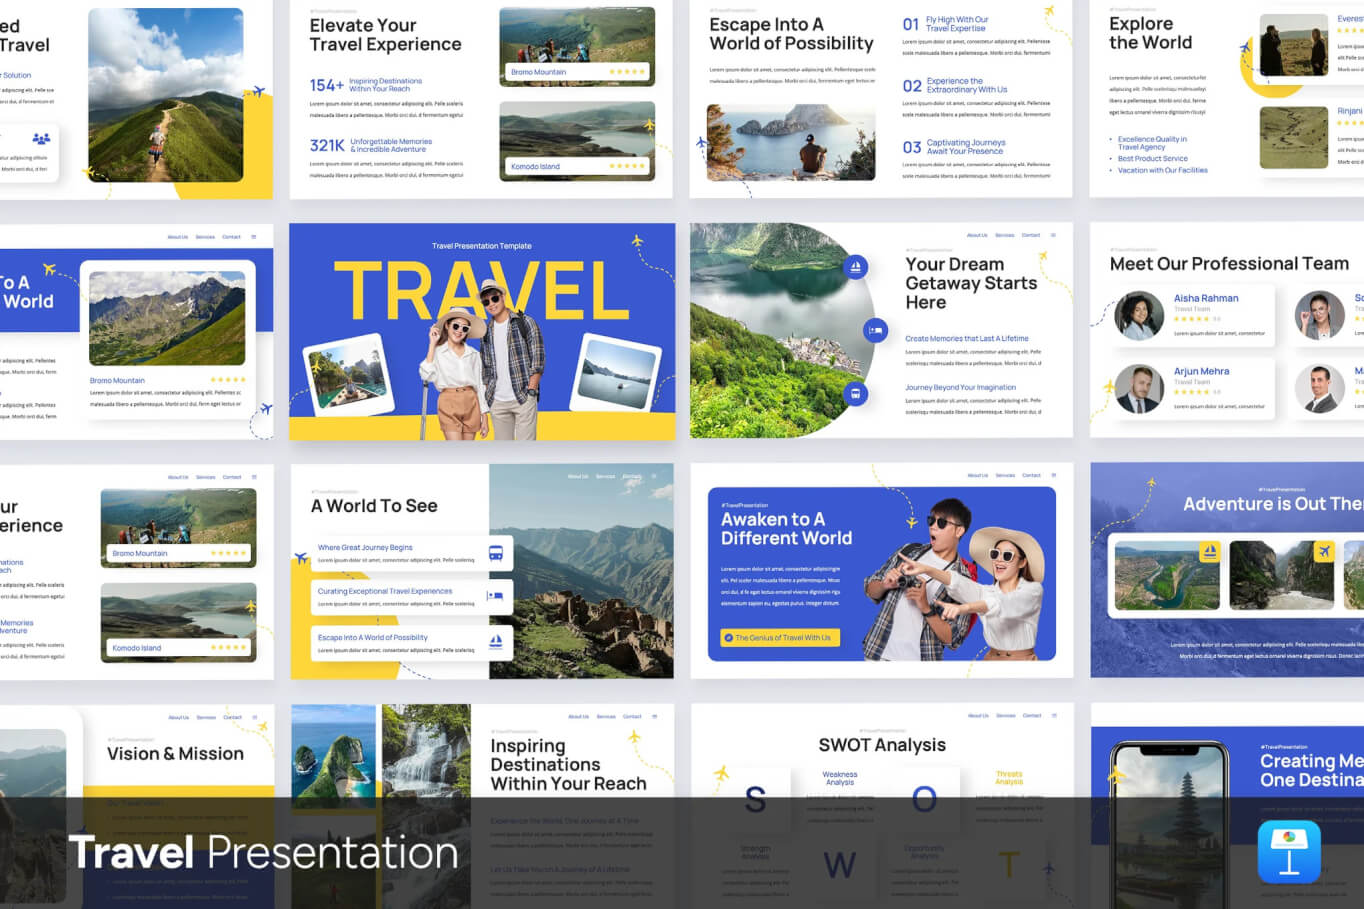Click the Travel Presentation title text
Screen dimensions: 1364x909
[x=263, y=852]
